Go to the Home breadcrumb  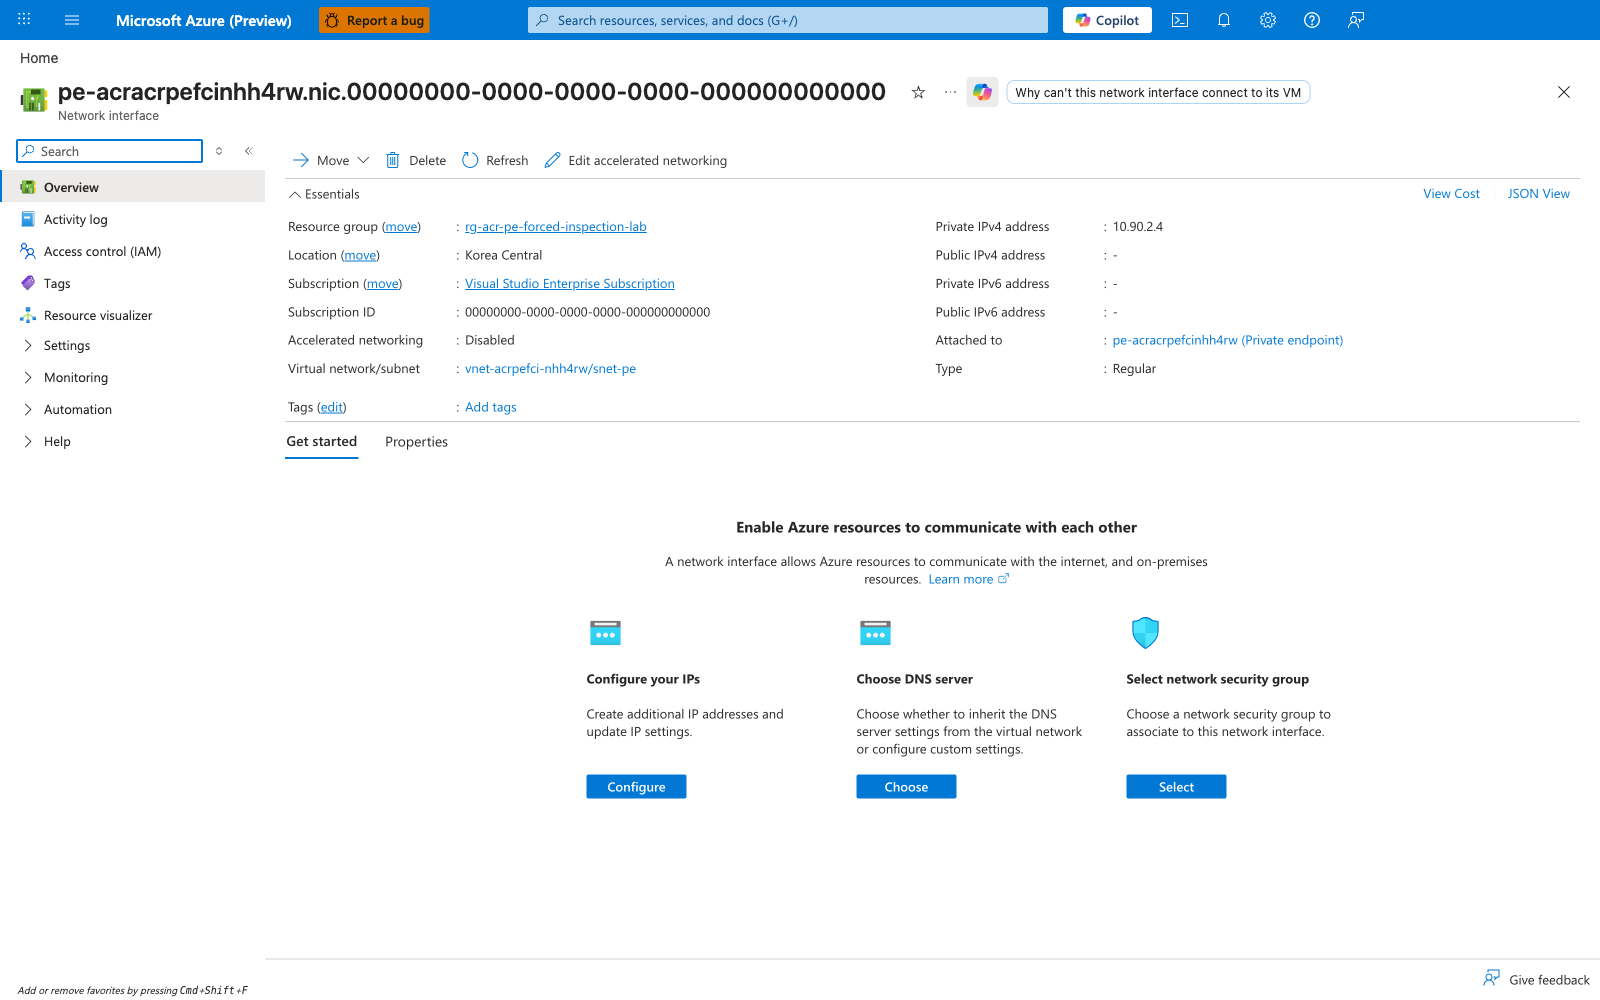pyautogui.click(x=39, y=58)
